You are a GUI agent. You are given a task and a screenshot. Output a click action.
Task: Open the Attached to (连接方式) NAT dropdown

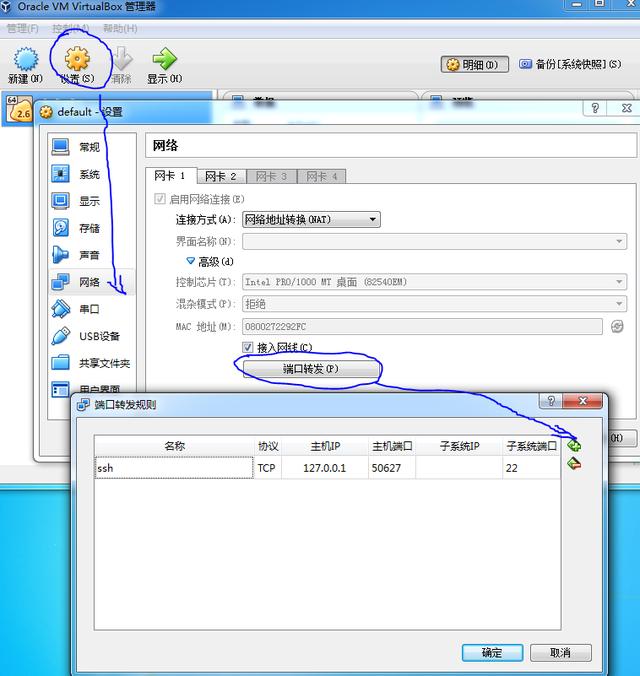coord(311,219)
